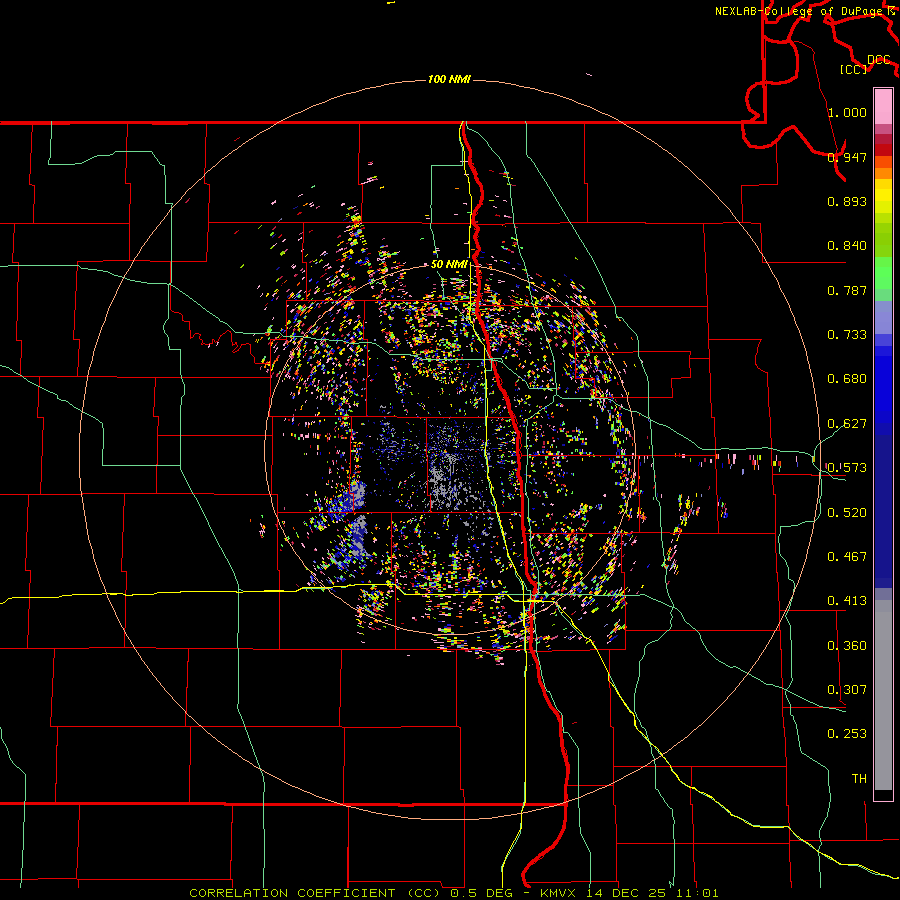Click the 0.467 value on the scale
This screenshot has height=900, width=900.
847,557
